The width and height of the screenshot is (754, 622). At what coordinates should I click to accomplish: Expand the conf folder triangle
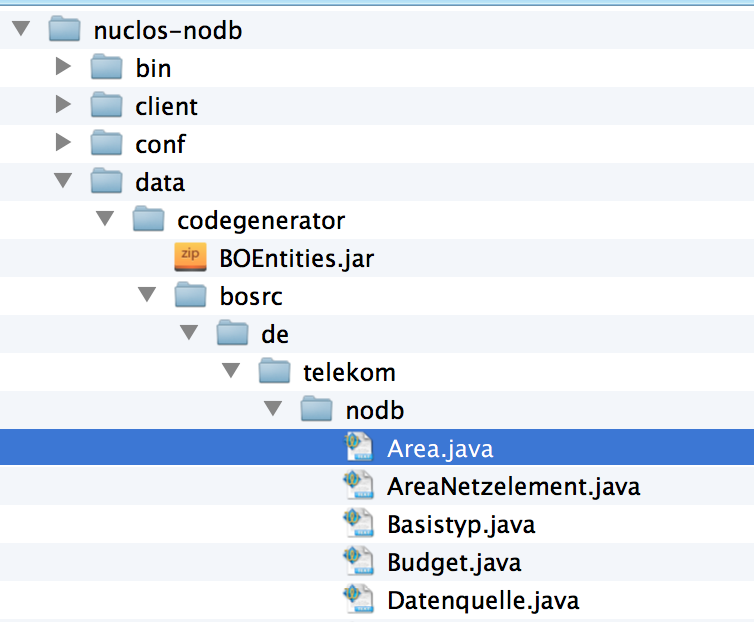pyautogui.click(x=63, y=142)
